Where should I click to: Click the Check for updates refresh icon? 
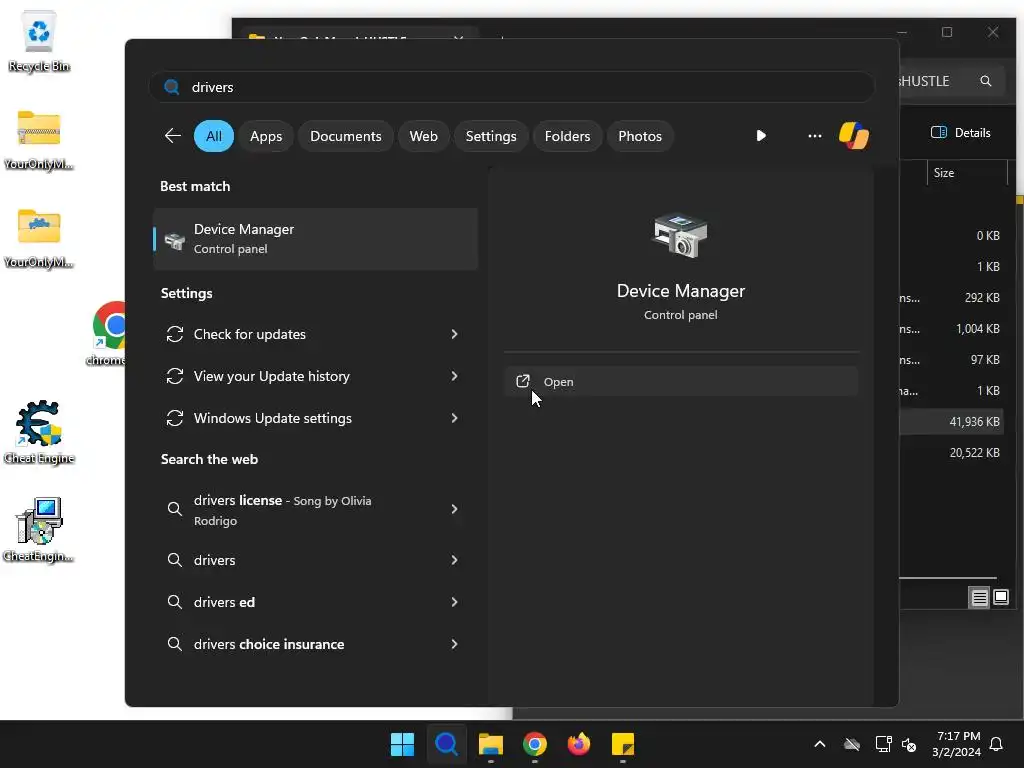tap(174, 334)
